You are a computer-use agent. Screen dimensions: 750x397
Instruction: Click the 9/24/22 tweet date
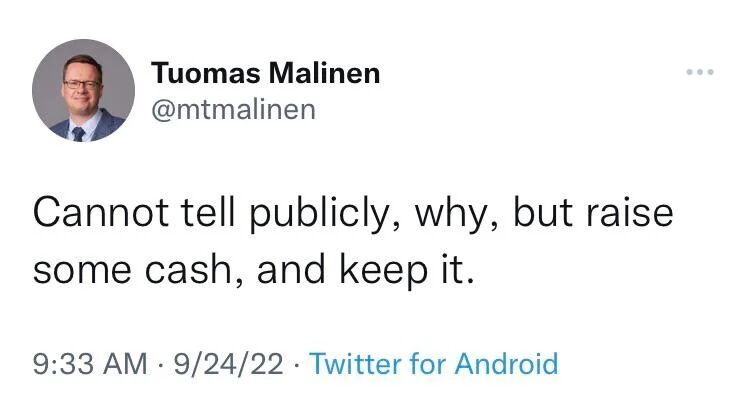229,364
